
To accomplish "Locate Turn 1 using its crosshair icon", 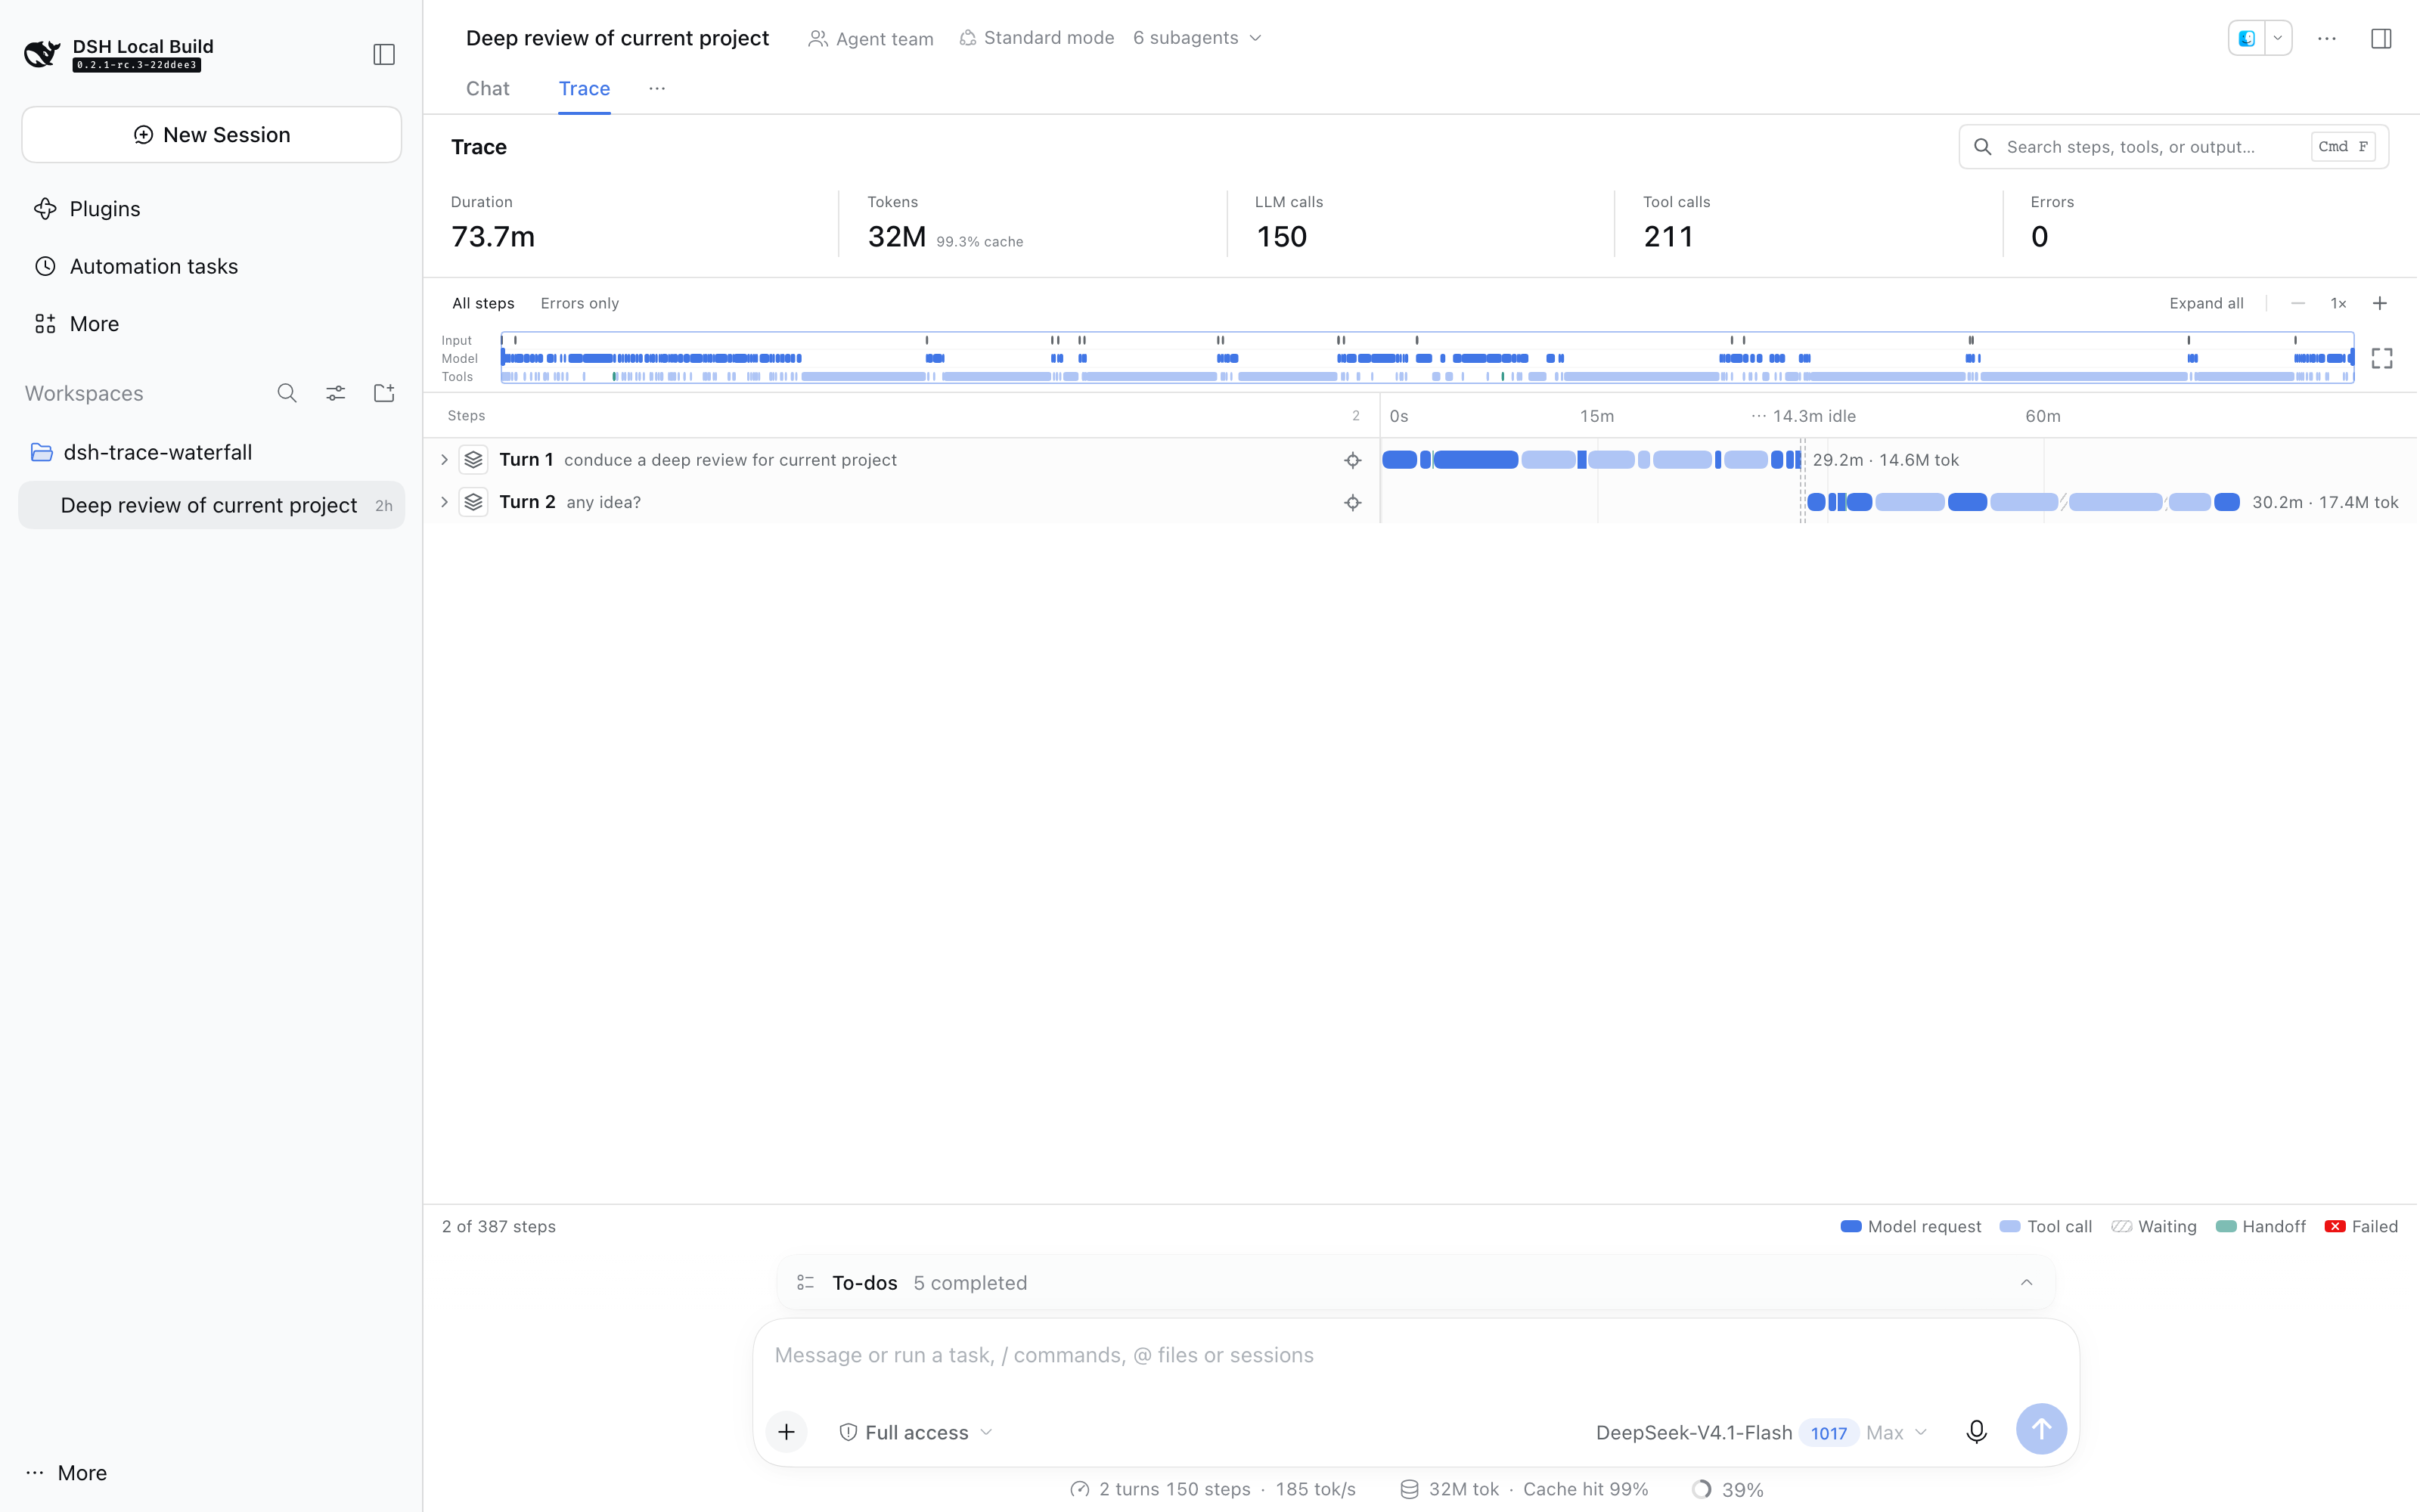I will (x=1352, y=460).
